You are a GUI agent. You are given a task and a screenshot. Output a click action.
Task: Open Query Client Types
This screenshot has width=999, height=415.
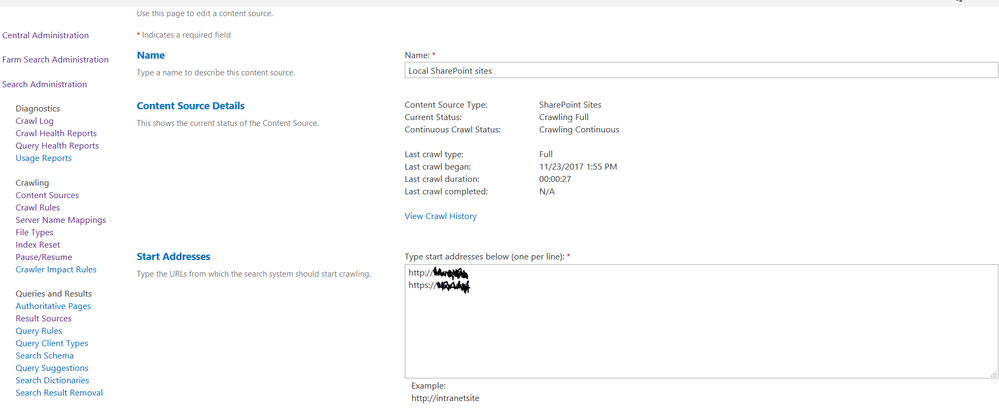pyautogui.click(x=52, y=344)
